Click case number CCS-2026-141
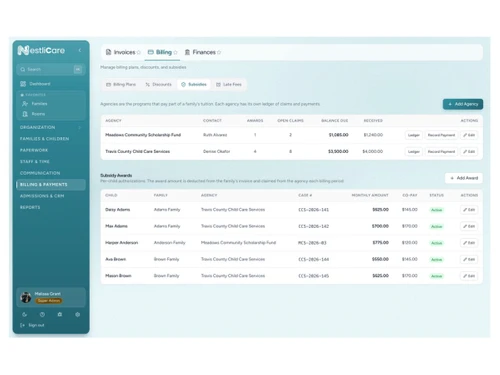 tap(313, 210)
